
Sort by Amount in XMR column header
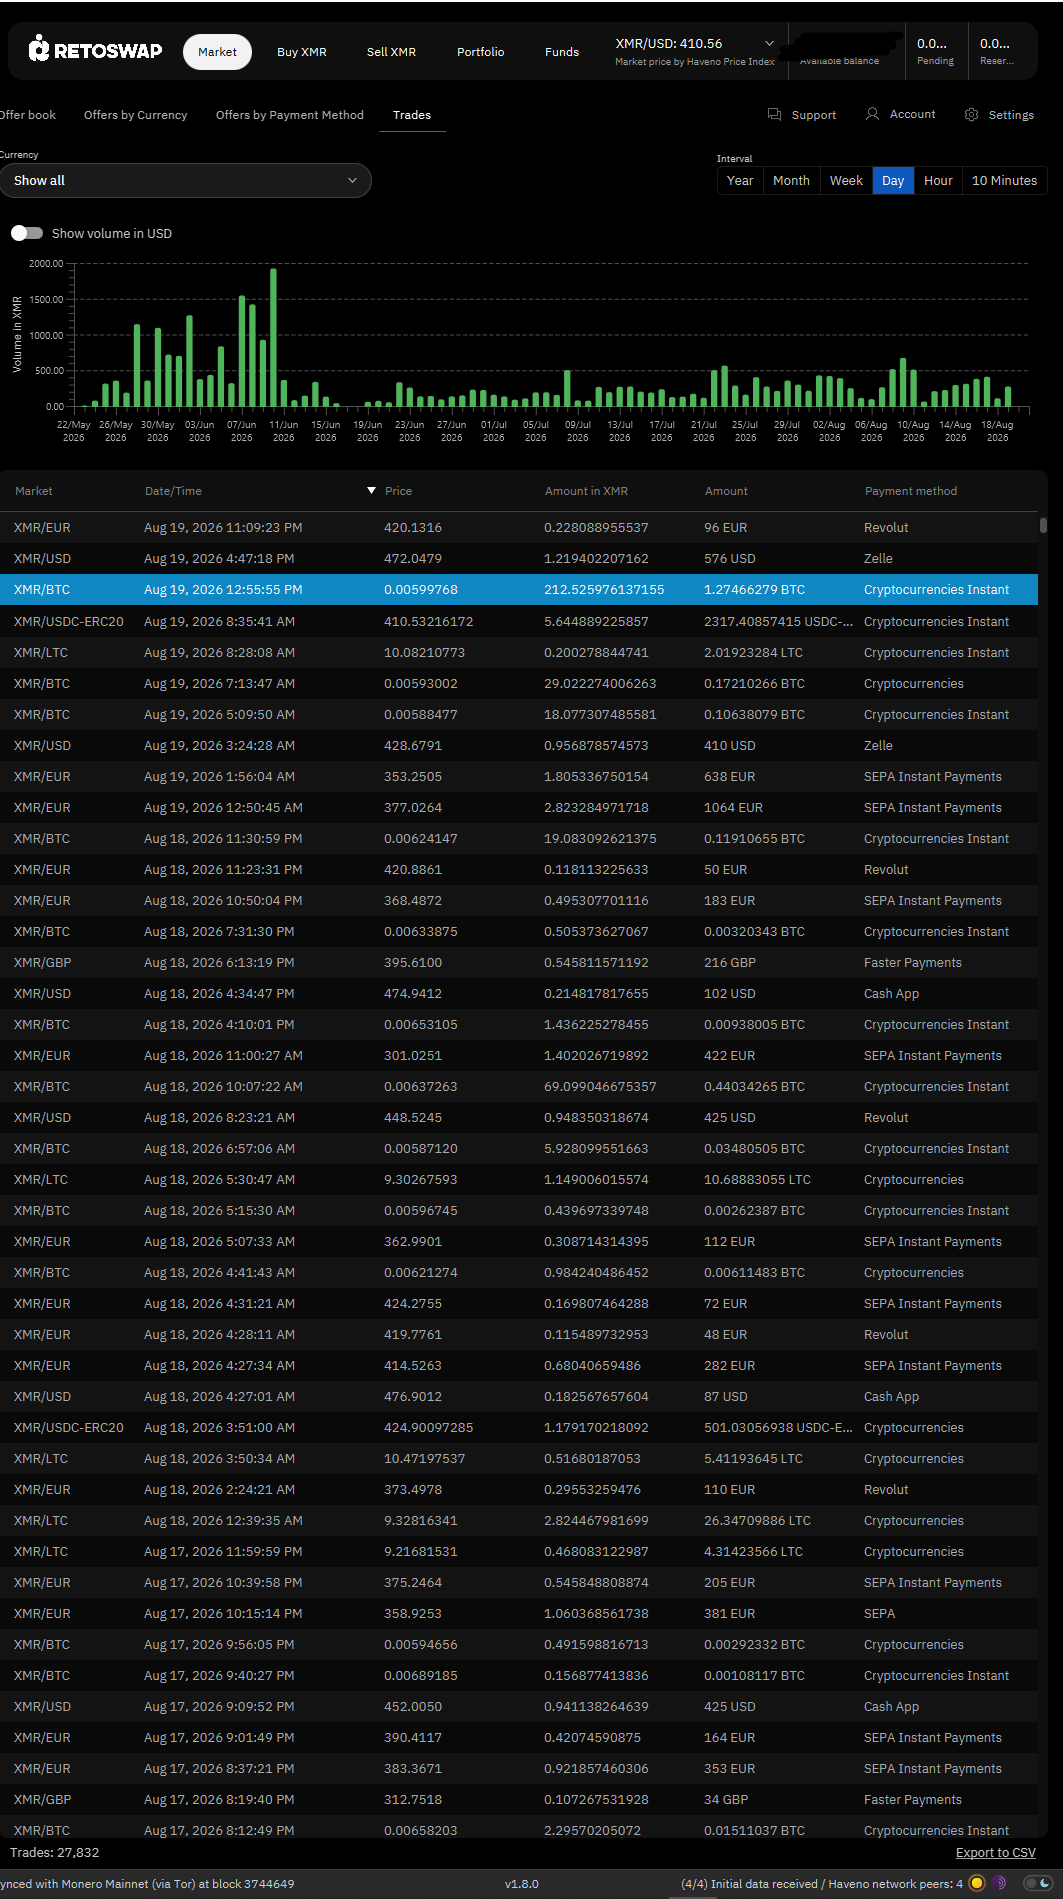pos(586,491)
